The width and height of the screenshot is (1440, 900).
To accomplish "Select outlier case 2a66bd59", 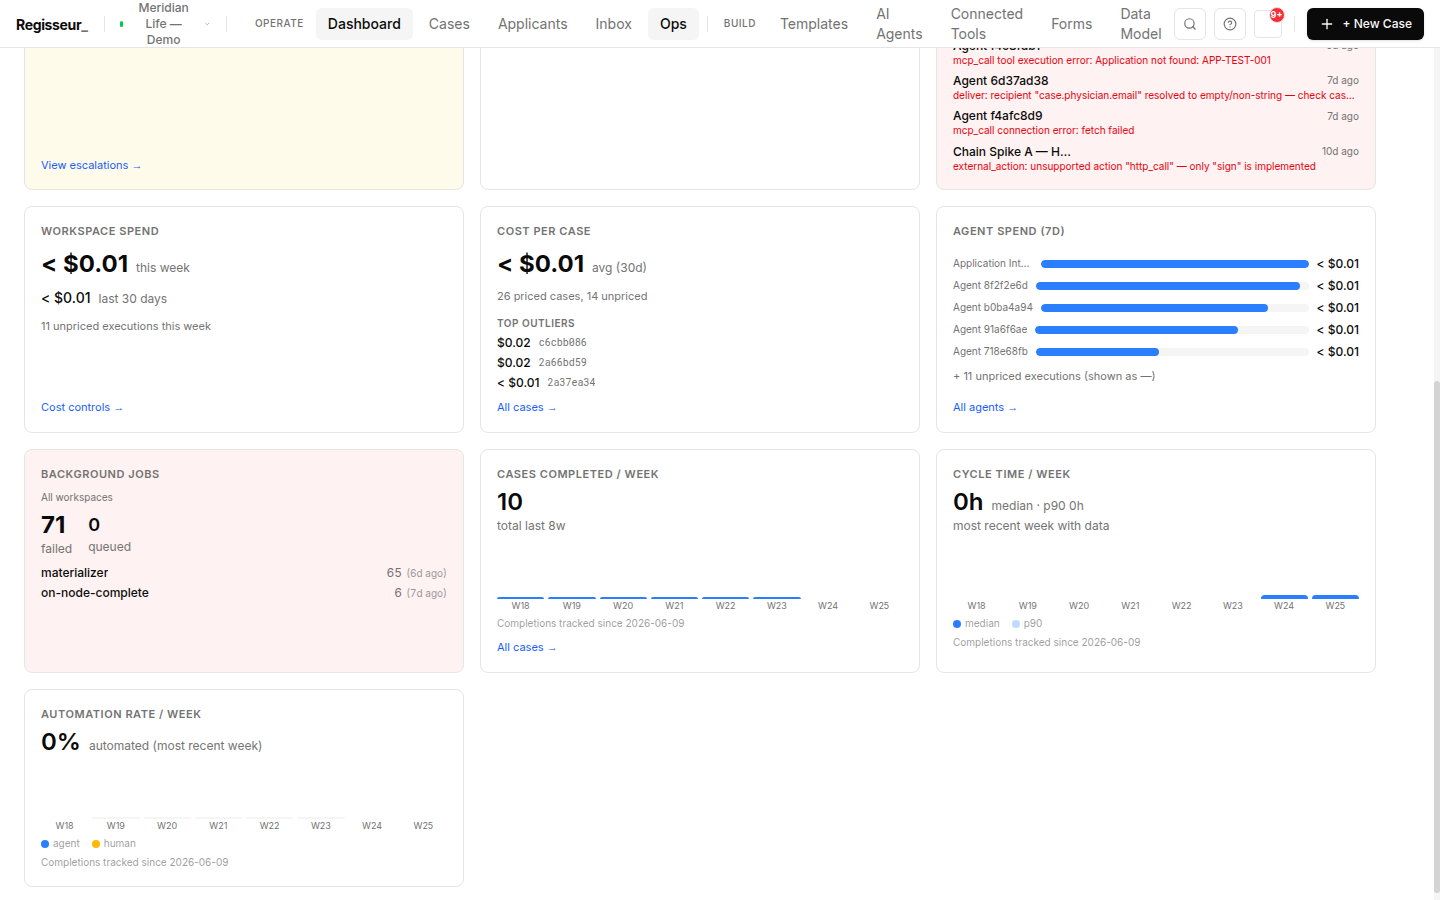I will [562, 363].
